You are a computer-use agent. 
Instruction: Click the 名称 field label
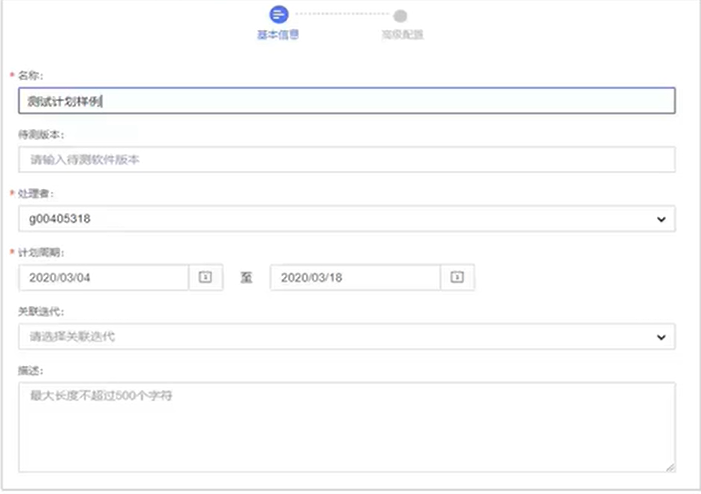30,76
